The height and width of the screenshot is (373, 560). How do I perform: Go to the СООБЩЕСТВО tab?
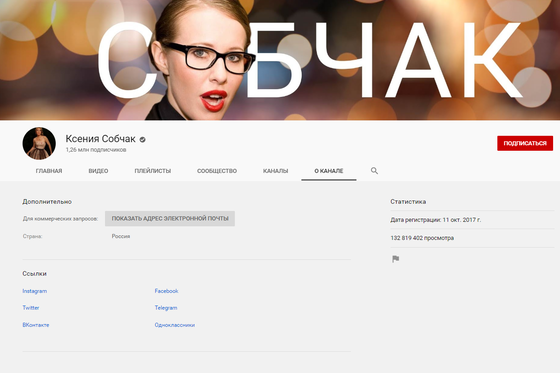(217, 171)
